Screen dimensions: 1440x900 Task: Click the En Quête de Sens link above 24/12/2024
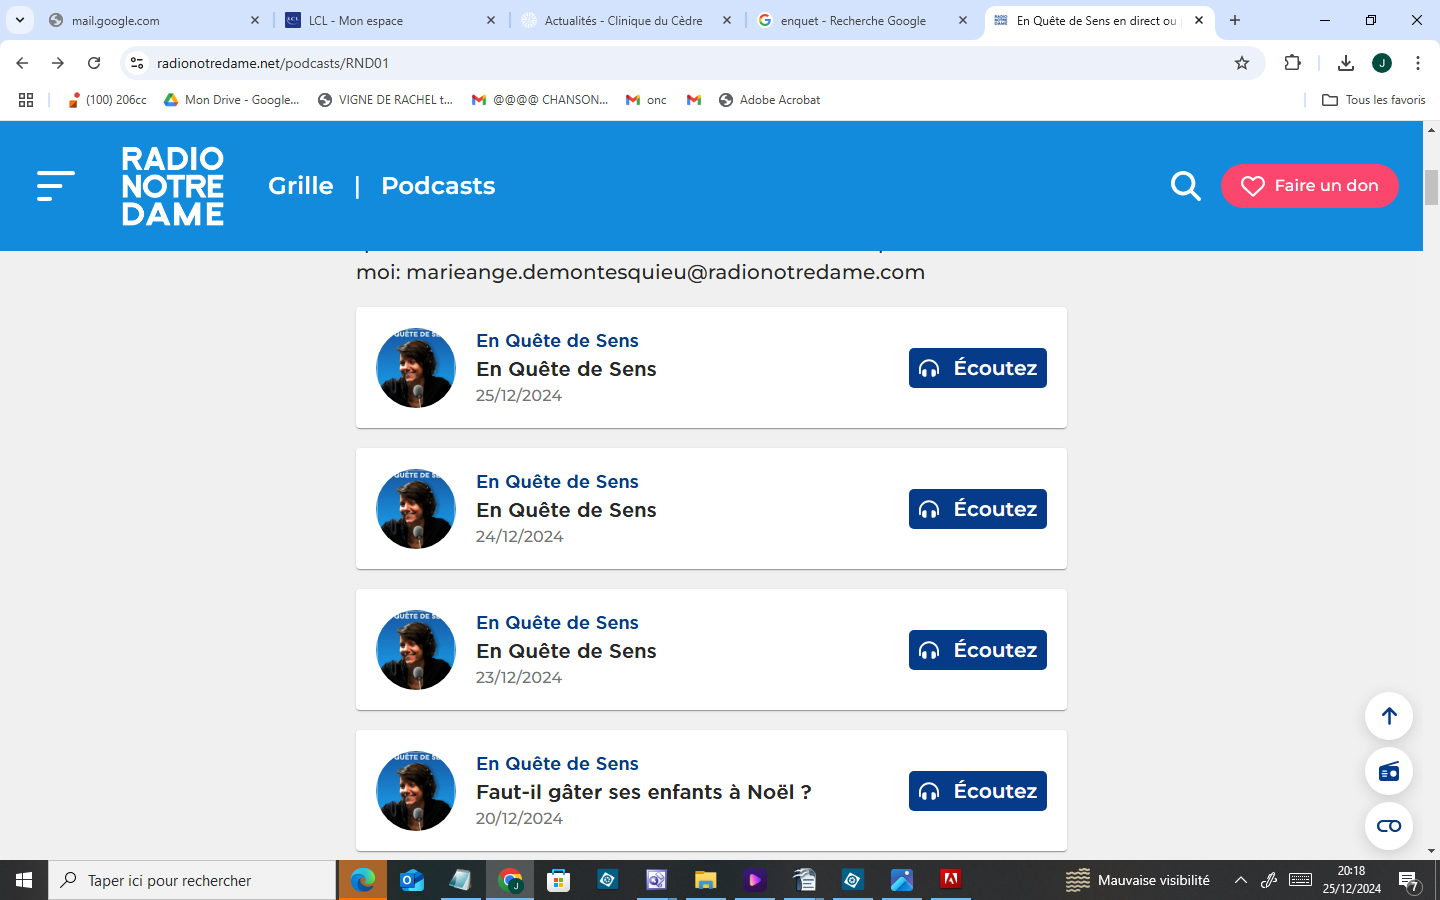coord(557,482)
